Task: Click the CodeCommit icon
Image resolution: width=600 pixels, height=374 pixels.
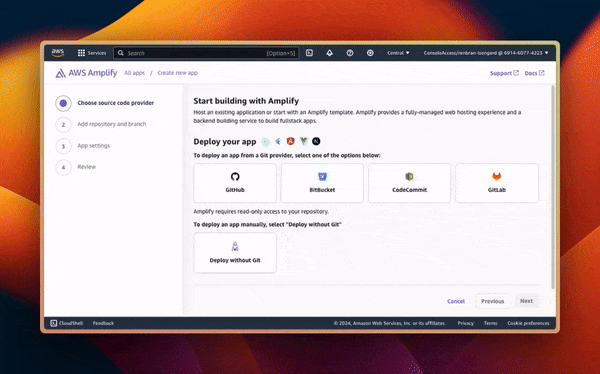Action: (x=409, y=176)
